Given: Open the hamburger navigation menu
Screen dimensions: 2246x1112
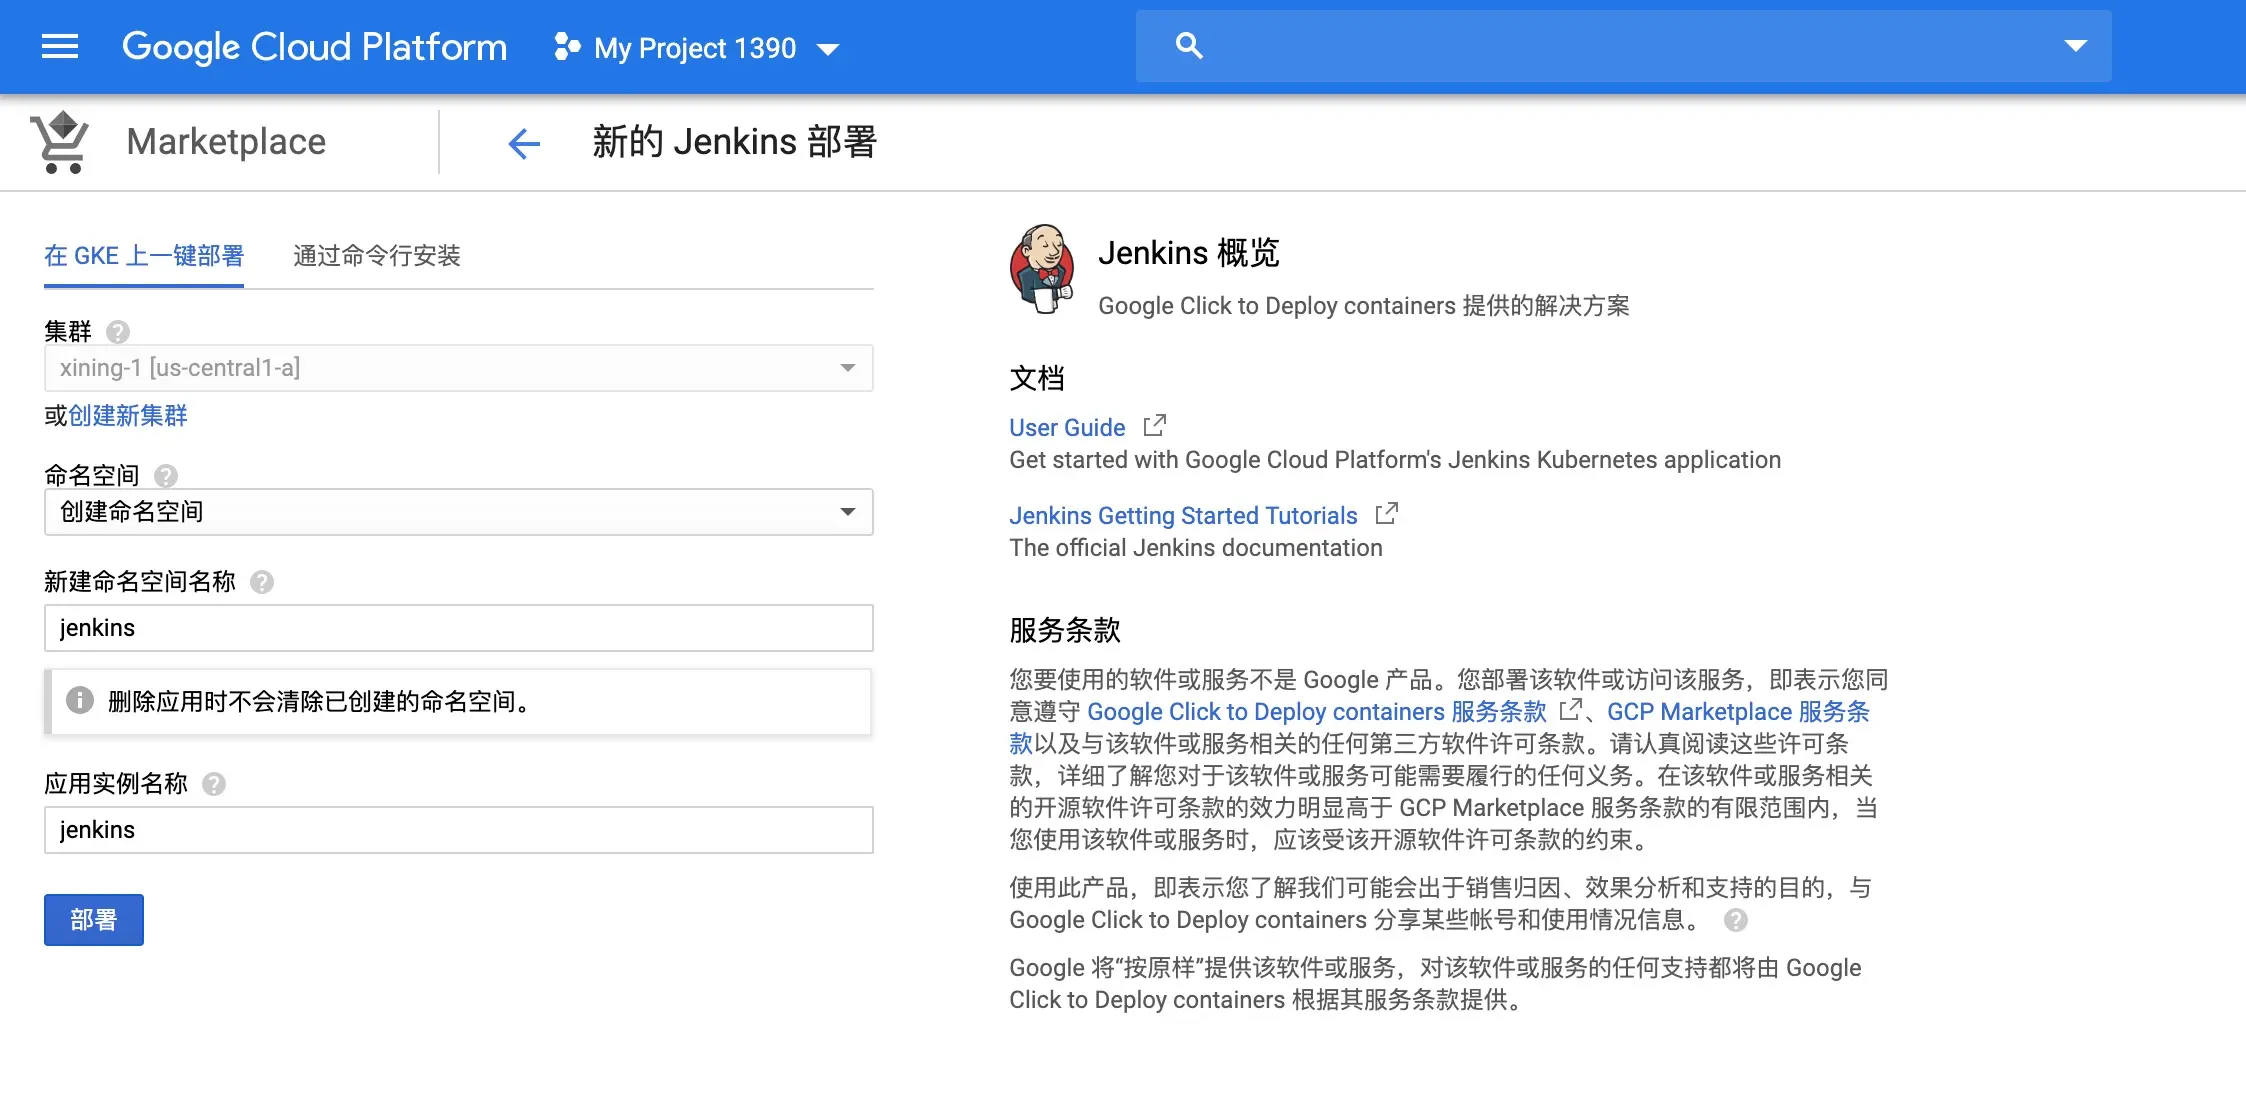Looking at the screenshot, I should 60,47.
